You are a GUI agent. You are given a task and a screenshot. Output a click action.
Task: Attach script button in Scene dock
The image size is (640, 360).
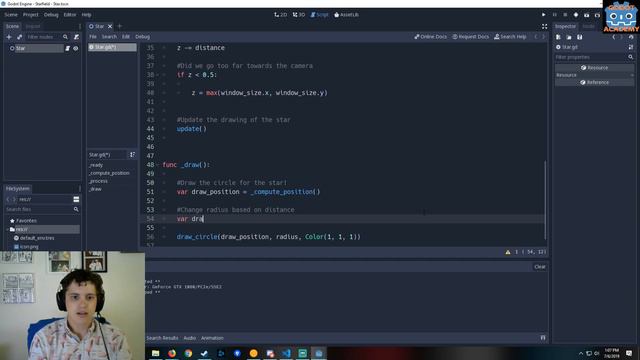tap(76, 37)
